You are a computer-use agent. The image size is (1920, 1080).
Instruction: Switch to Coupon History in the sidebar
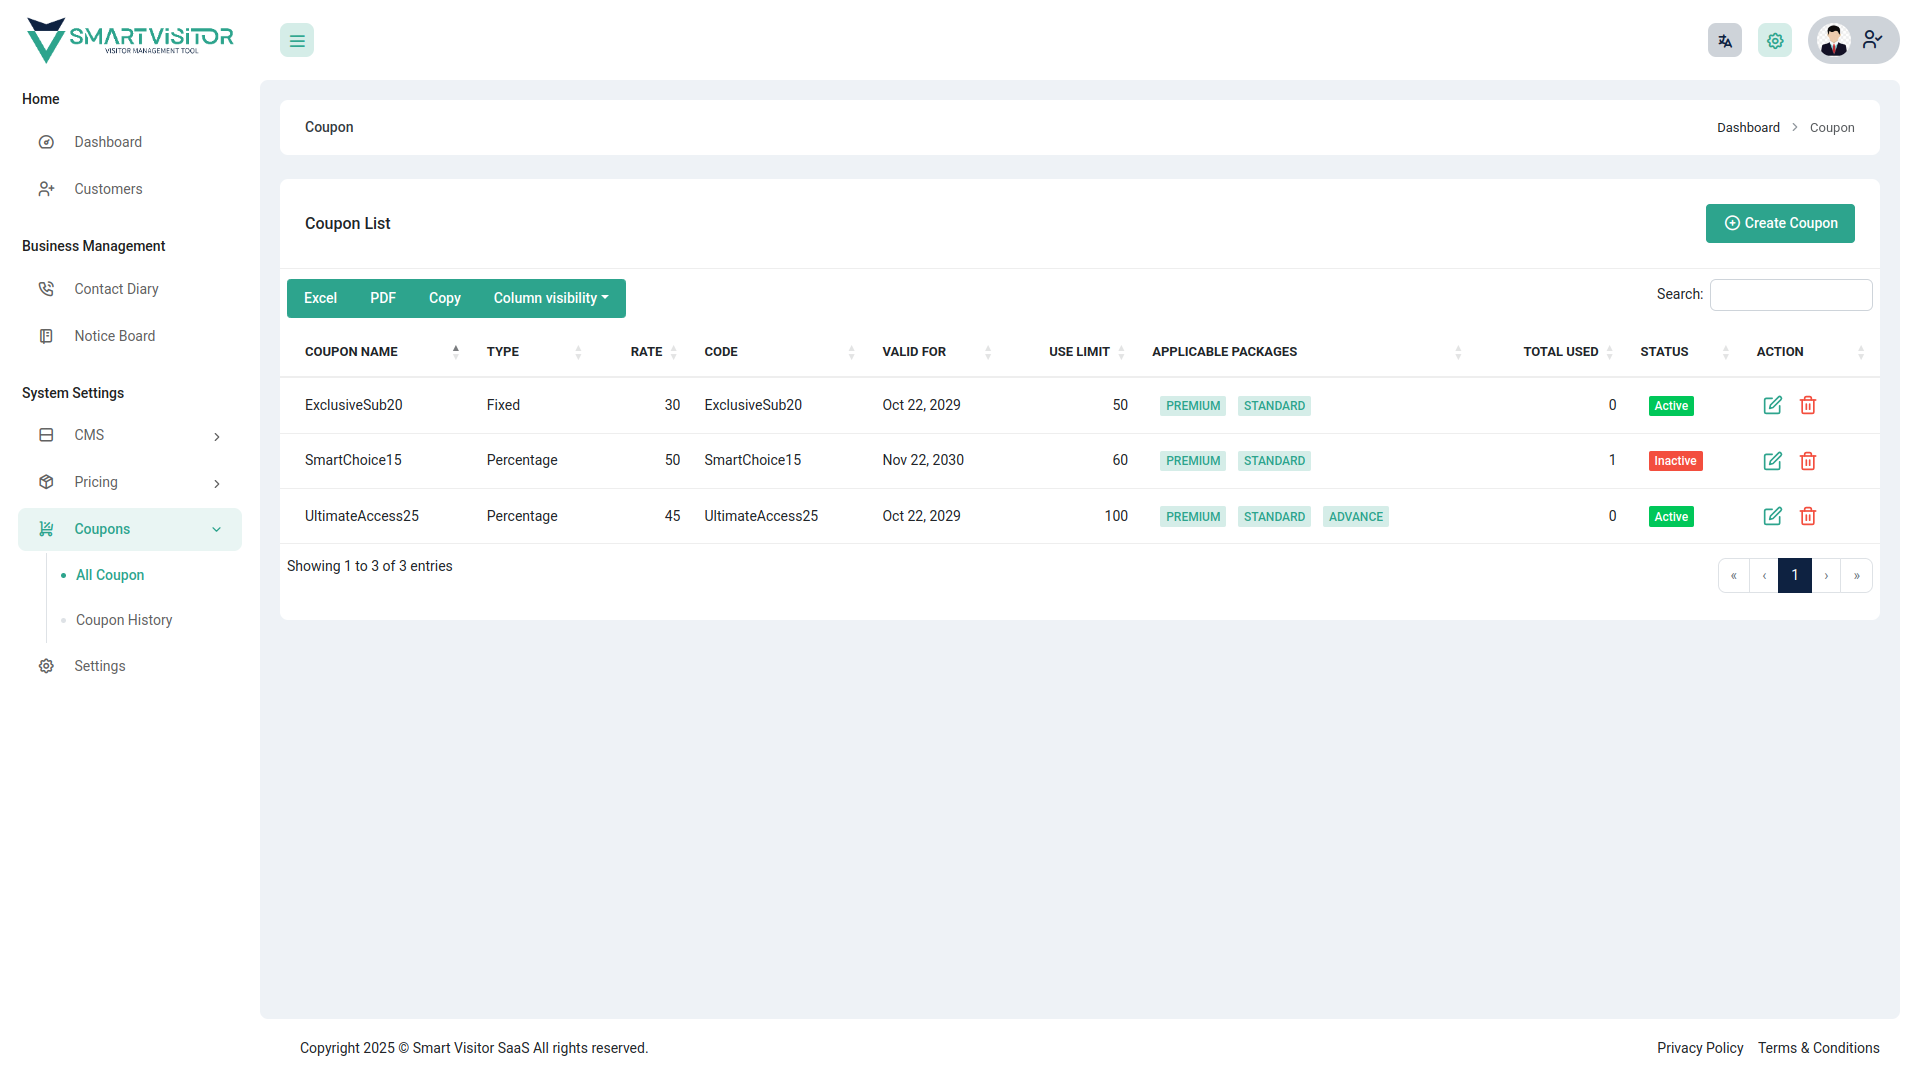point(123,620)
